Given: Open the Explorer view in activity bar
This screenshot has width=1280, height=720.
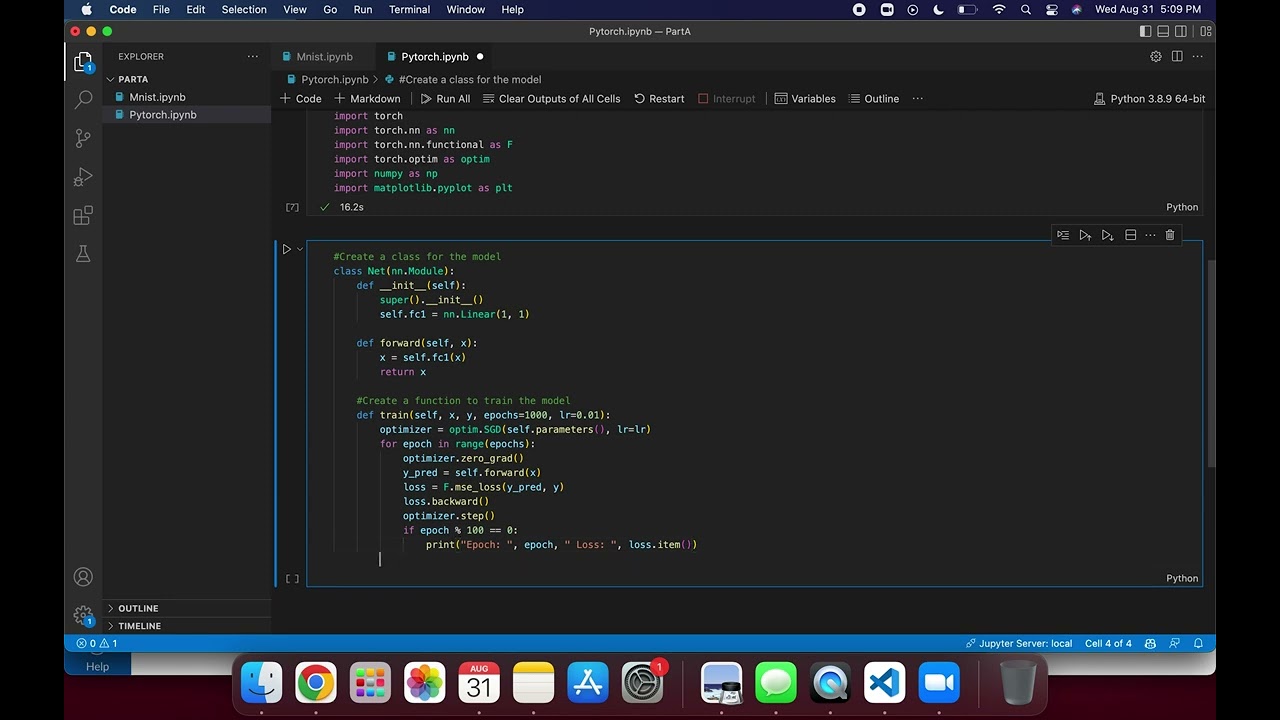Looking at the screenshot, I should click(83, 62).
